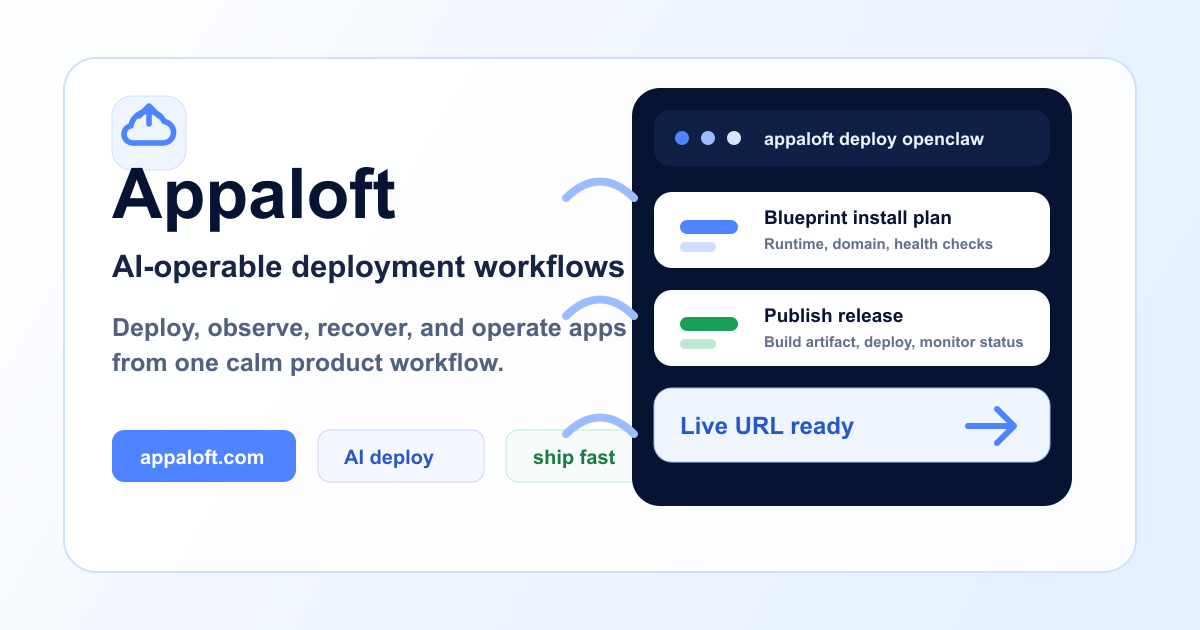Click the green bar icon beside Publish release

coord(708,324)
